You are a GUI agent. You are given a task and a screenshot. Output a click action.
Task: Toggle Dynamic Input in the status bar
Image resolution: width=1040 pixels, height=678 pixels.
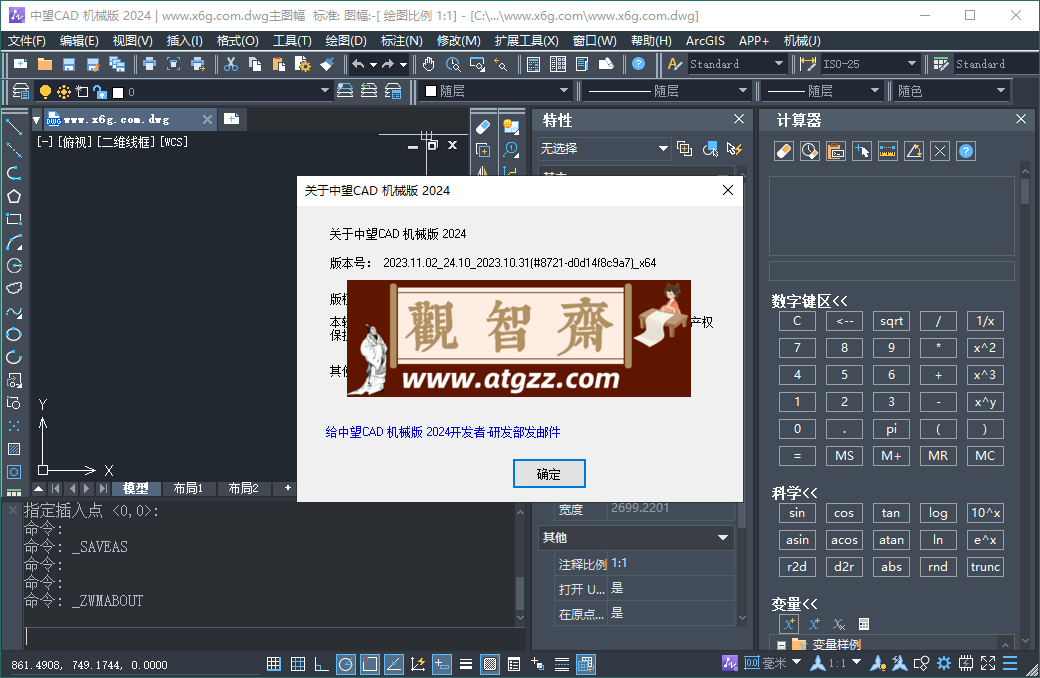[x=442, y=664]
